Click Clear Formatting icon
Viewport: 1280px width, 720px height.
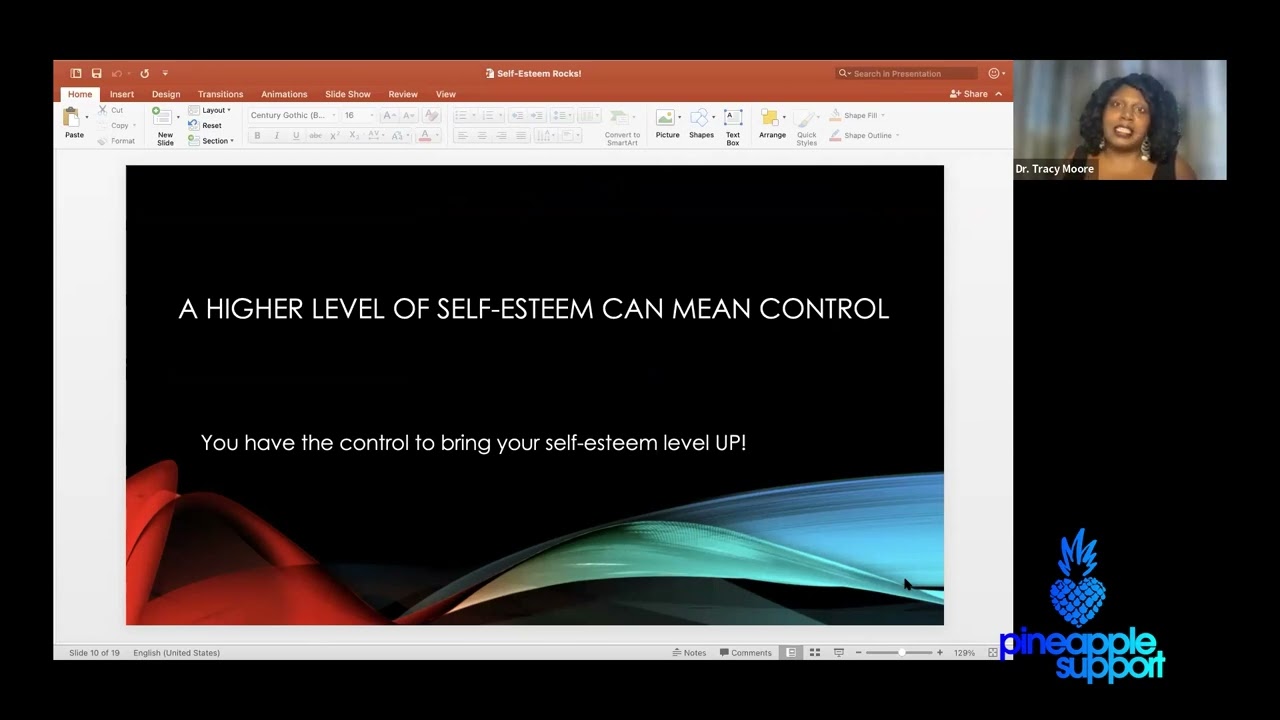click(x=431, y=115)
